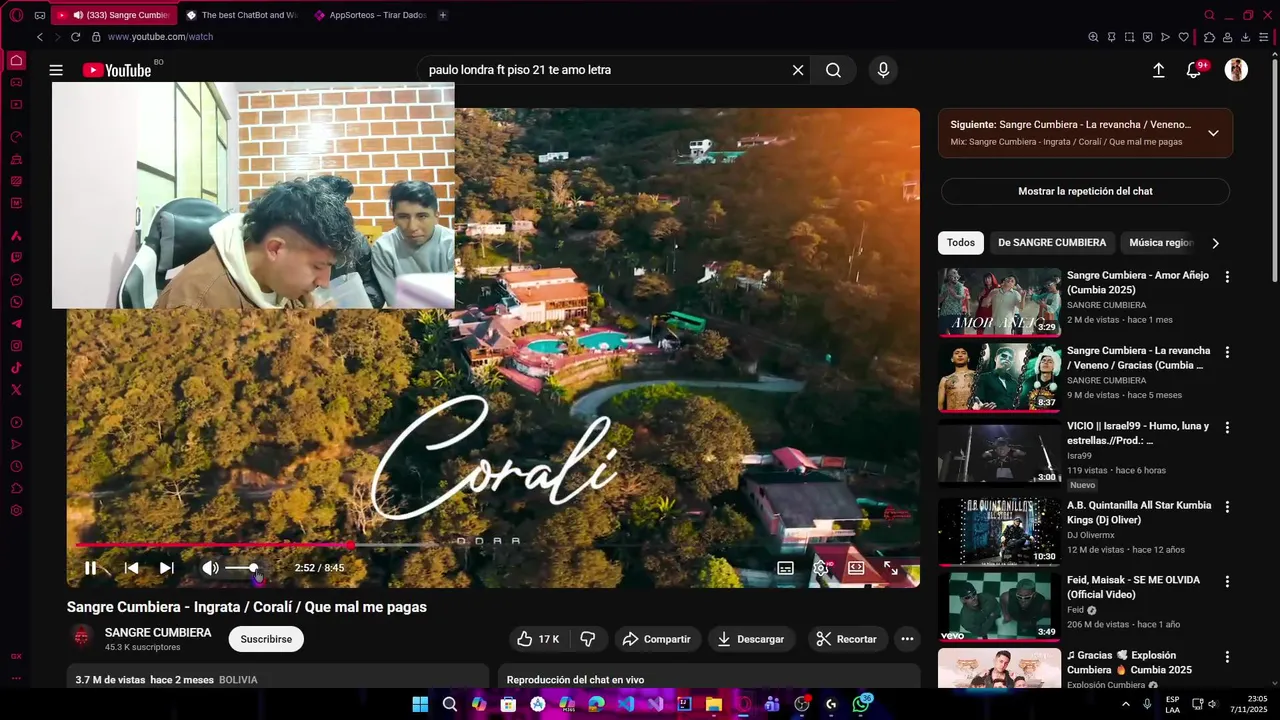
Task: Add page to bookmarks heart icon
Action: pyautogui.click(x=1184, y=37)
